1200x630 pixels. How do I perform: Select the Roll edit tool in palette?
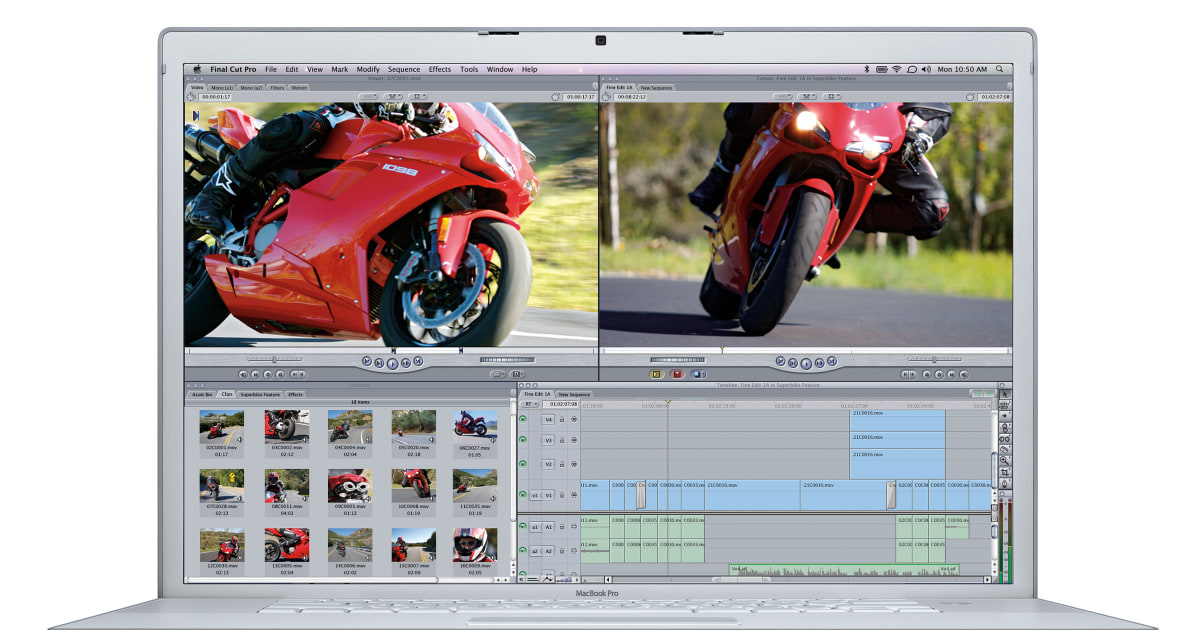click(x=1005, y=427)
